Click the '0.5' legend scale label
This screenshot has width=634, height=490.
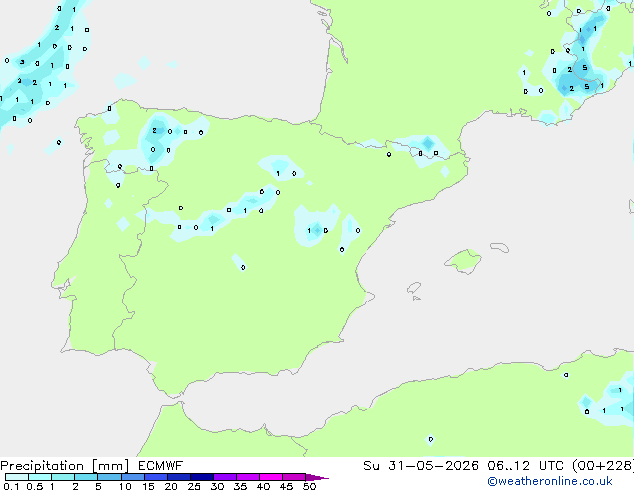tap(34, 486)
